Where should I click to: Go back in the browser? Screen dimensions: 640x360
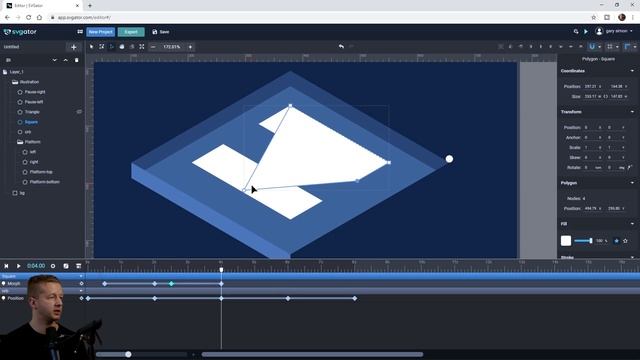pos(7,18)
